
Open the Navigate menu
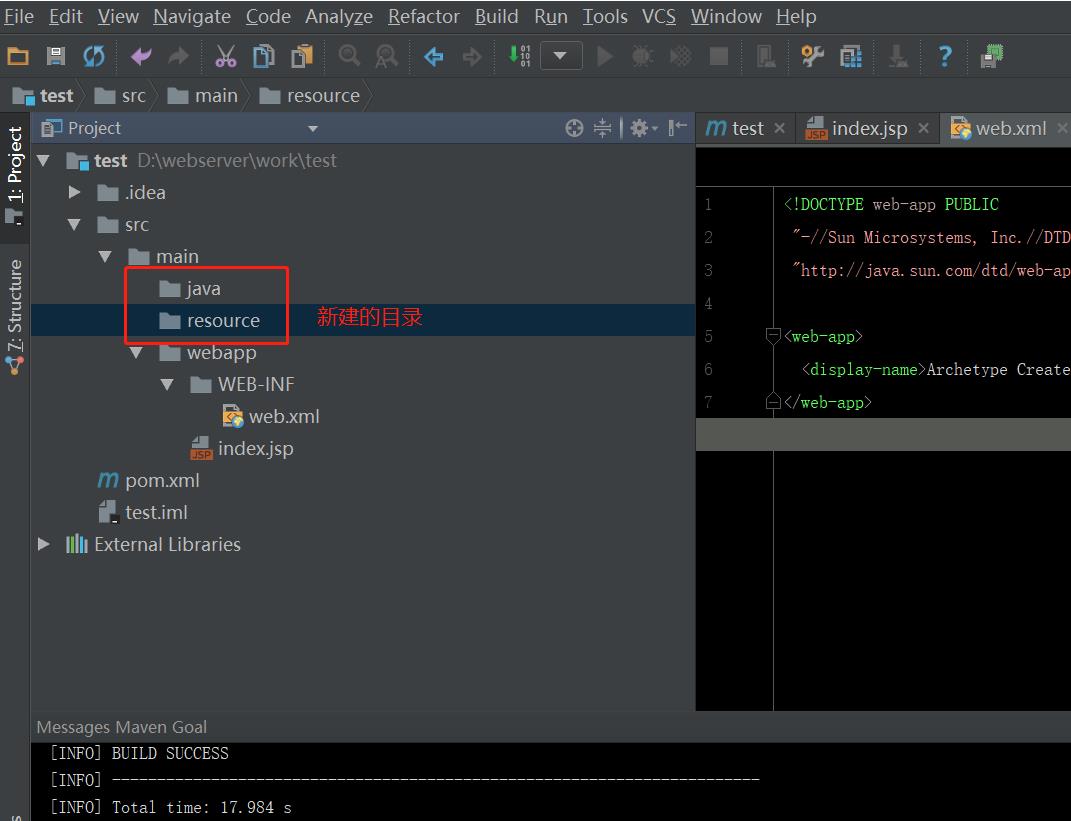192,16
